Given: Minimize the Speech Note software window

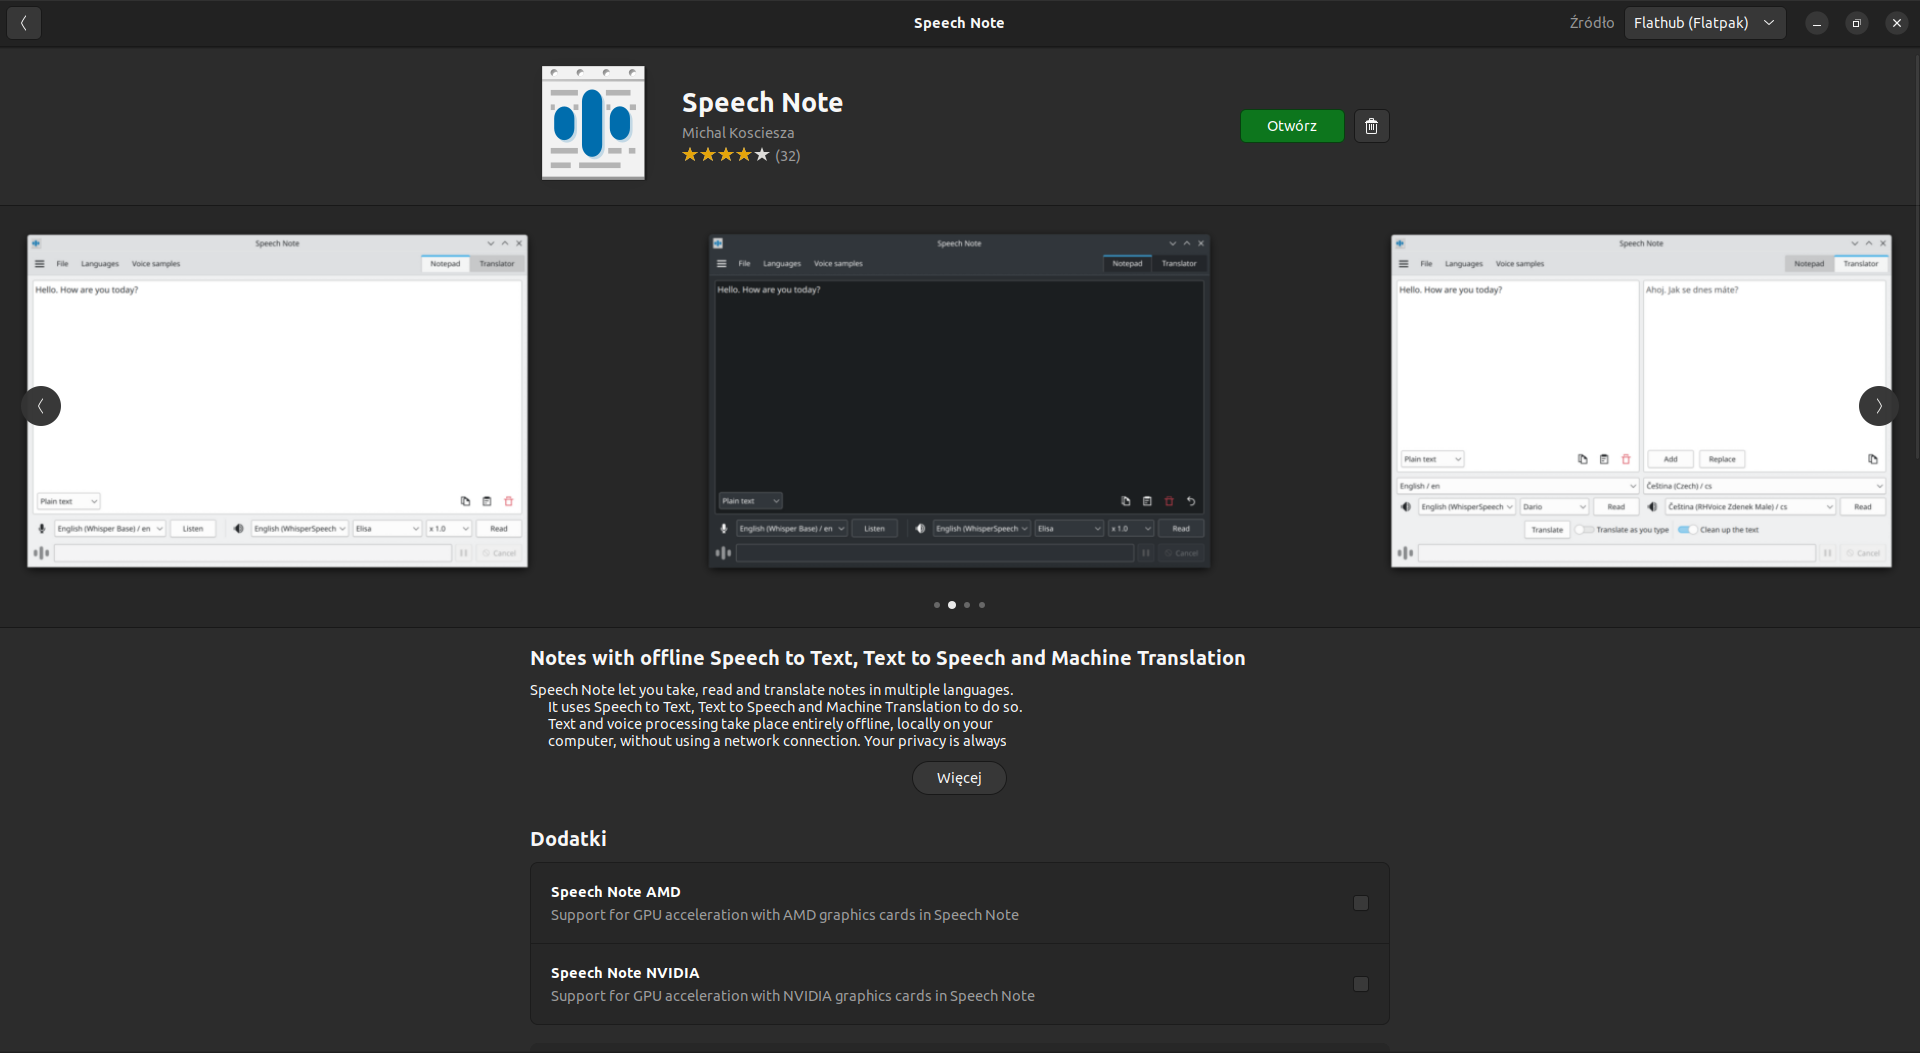Looking at the screenshot, I should point(1817,23).
